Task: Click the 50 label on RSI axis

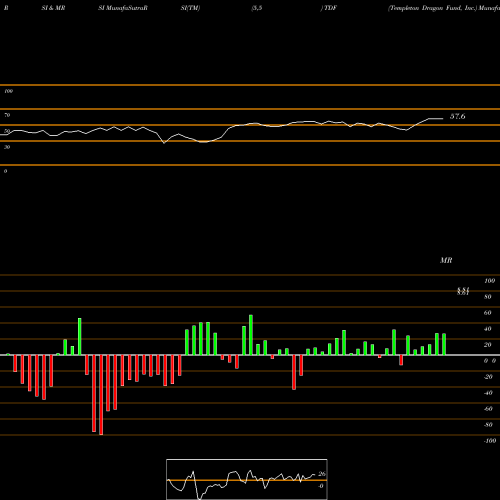Action: click(7, 131)
